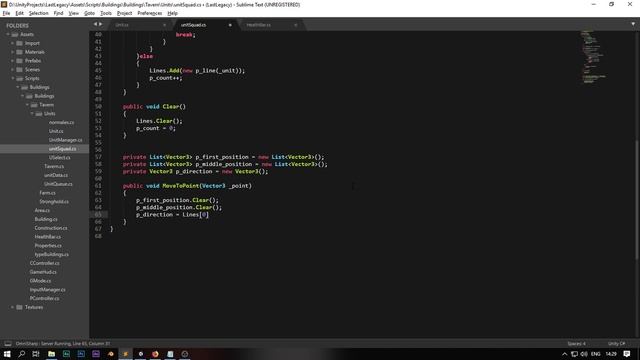Collapse the Tavern folder
The width and height of the screenshot is (640, 360).
[x=27, y=104]
